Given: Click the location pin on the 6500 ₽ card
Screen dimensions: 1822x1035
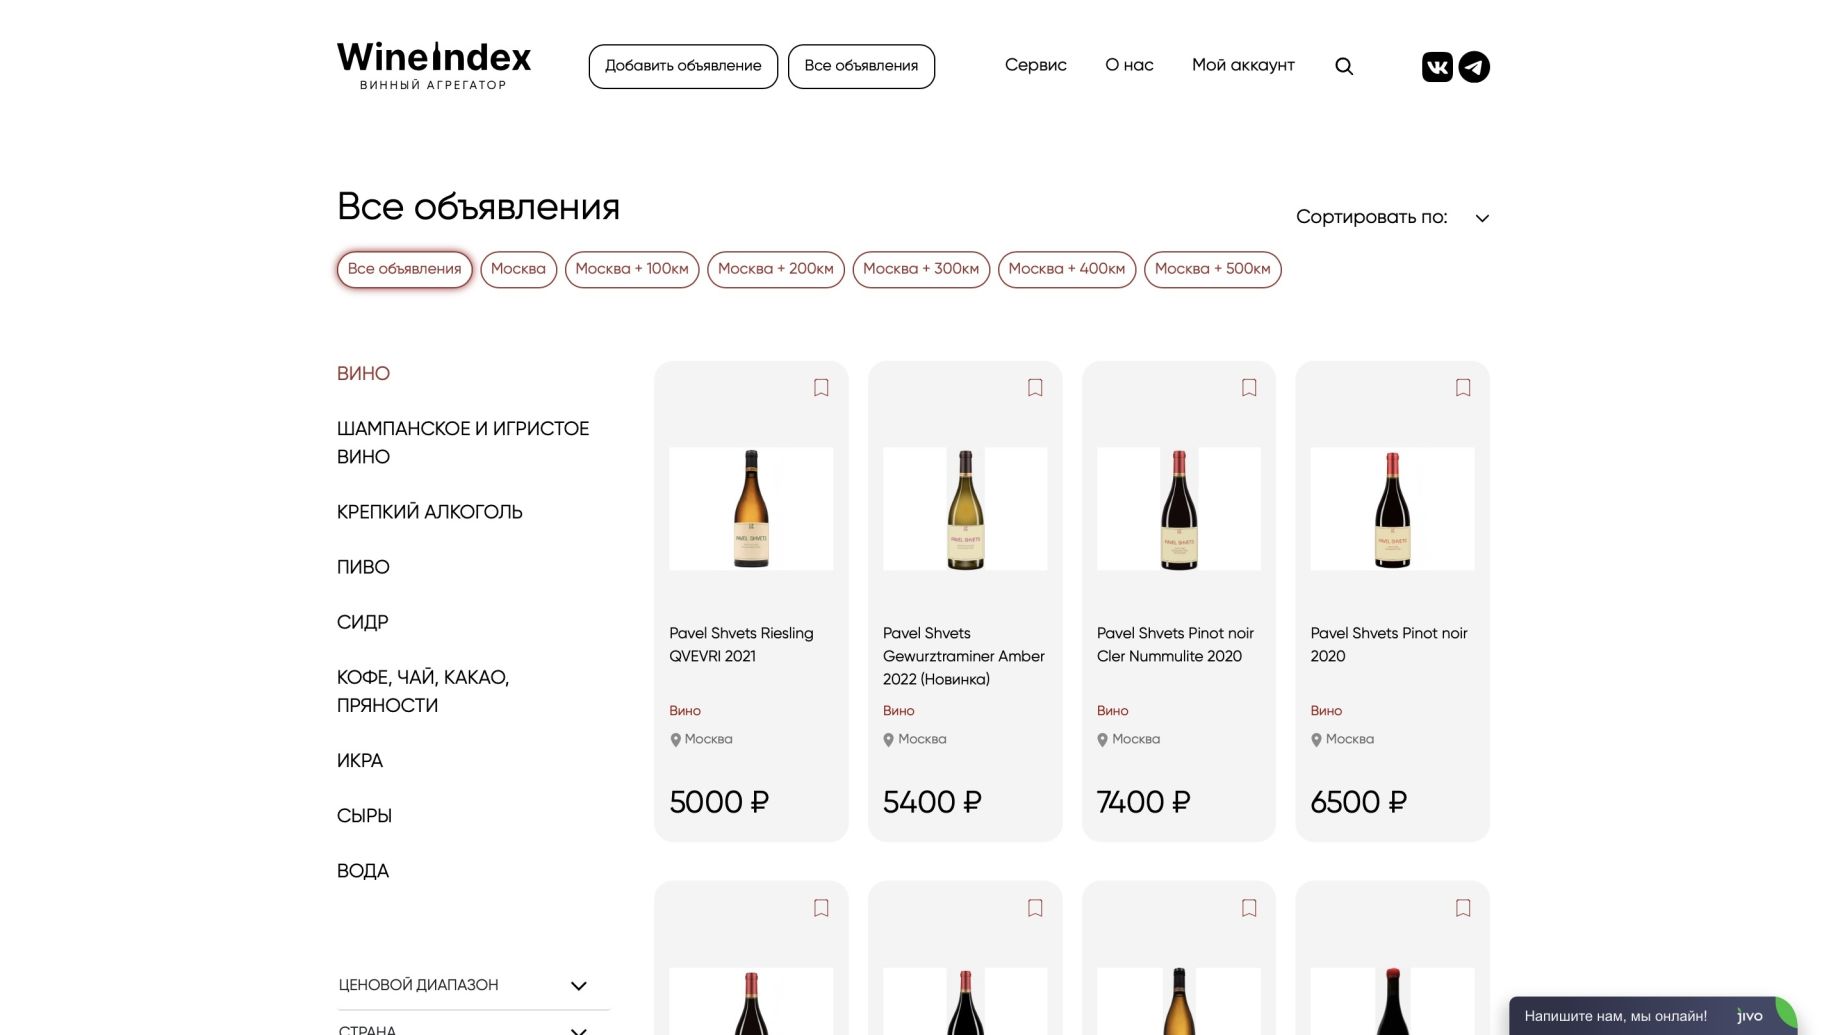Looking at the screenshot, I should point(1316,740).
